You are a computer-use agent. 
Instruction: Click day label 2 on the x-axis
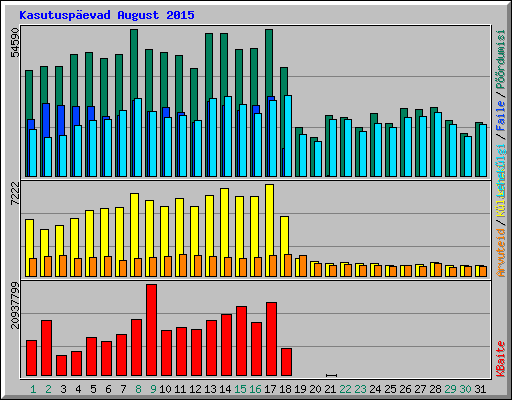(x=48, y=389)
